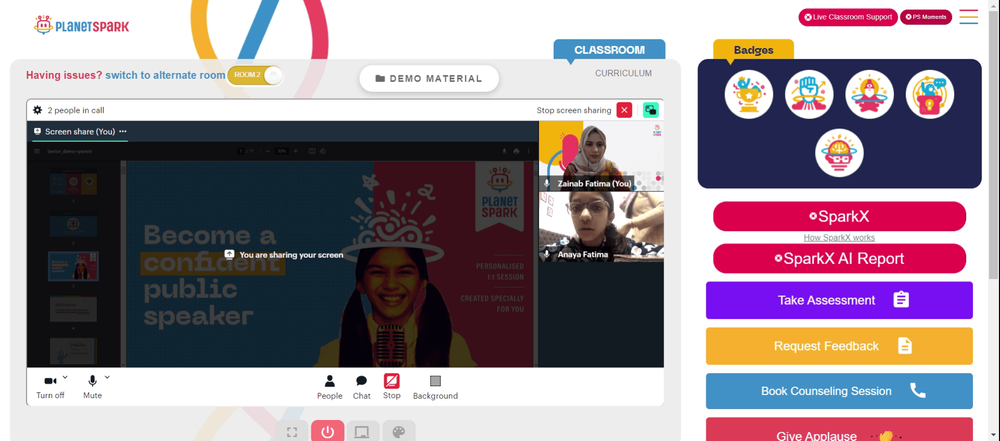Viewport: 1000px width, 441px height.
Task: Open Background effects option
Action: coord(436,387)
